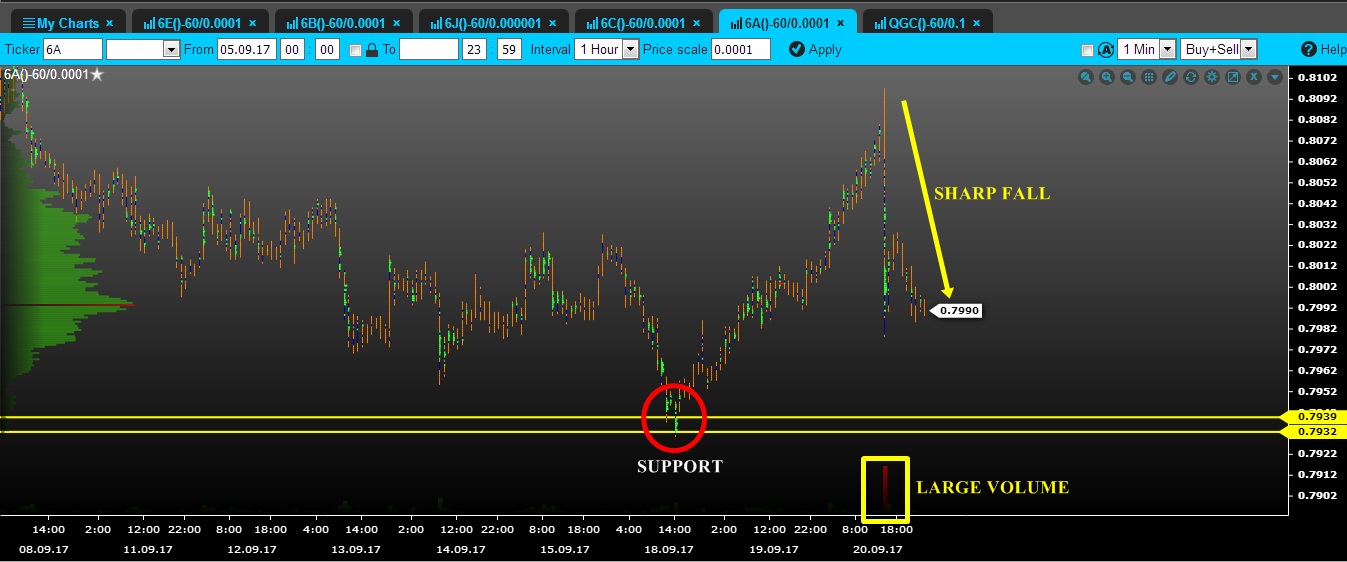Mark chart 6A as favorite star
1347x562 pixels.
[x=97, y=74]
